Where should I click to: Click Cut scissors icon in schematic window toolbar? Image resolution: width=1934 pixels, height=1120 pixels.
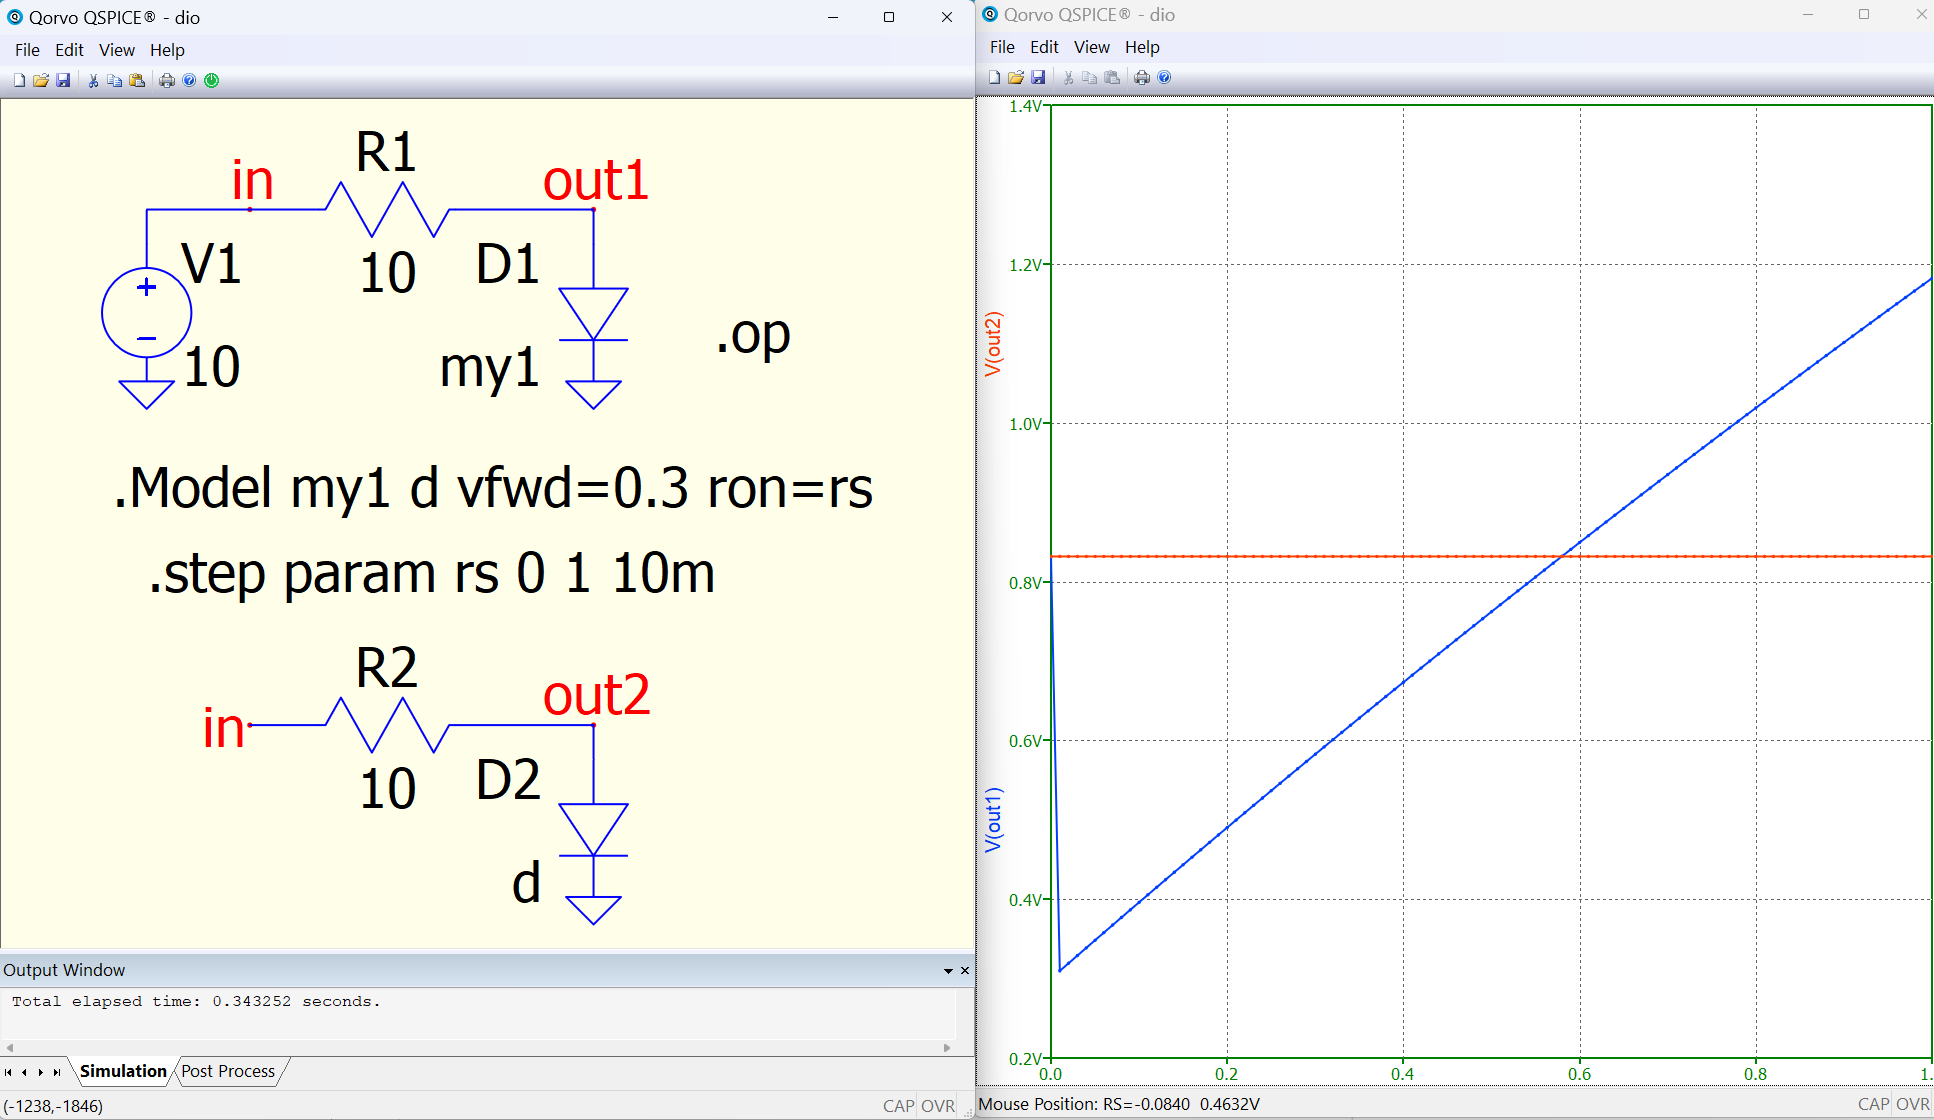tap(93, 80)
